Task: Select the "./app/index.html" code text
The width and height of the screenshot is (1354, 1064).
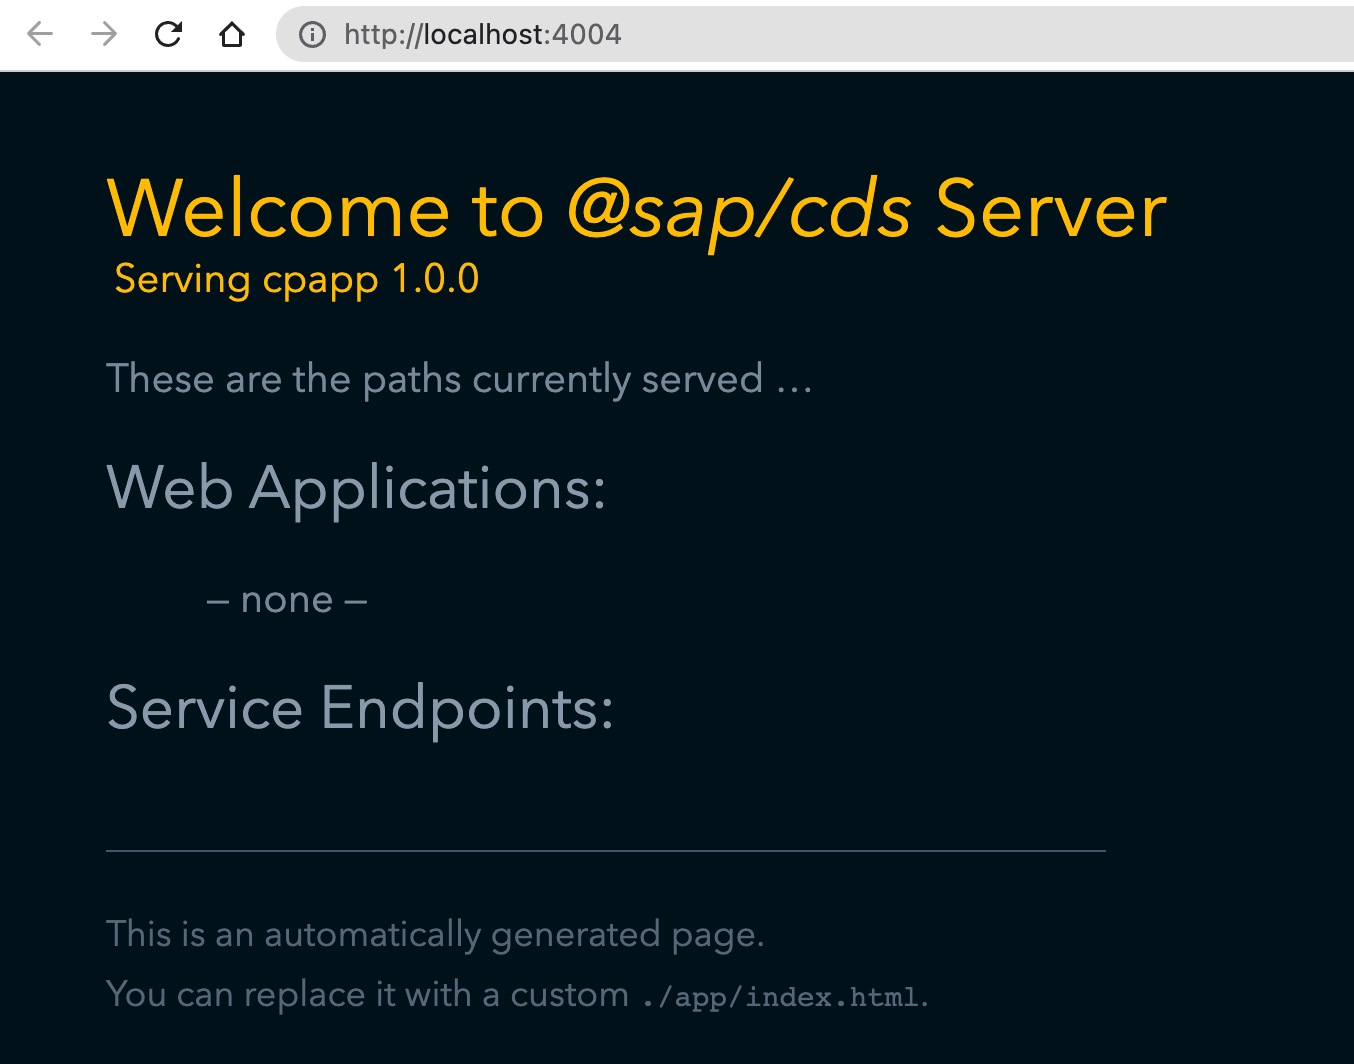Action: click(780, 997)
